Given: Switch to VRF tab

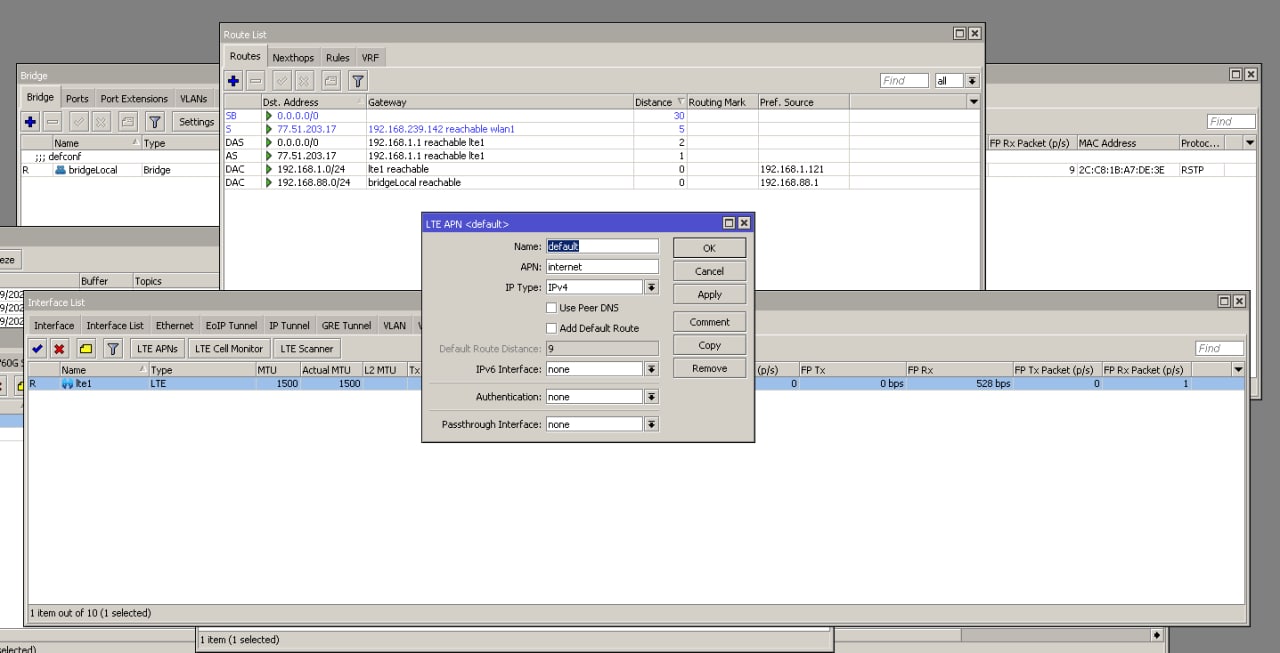Looking at the screenshot, I should coord(370,58).
